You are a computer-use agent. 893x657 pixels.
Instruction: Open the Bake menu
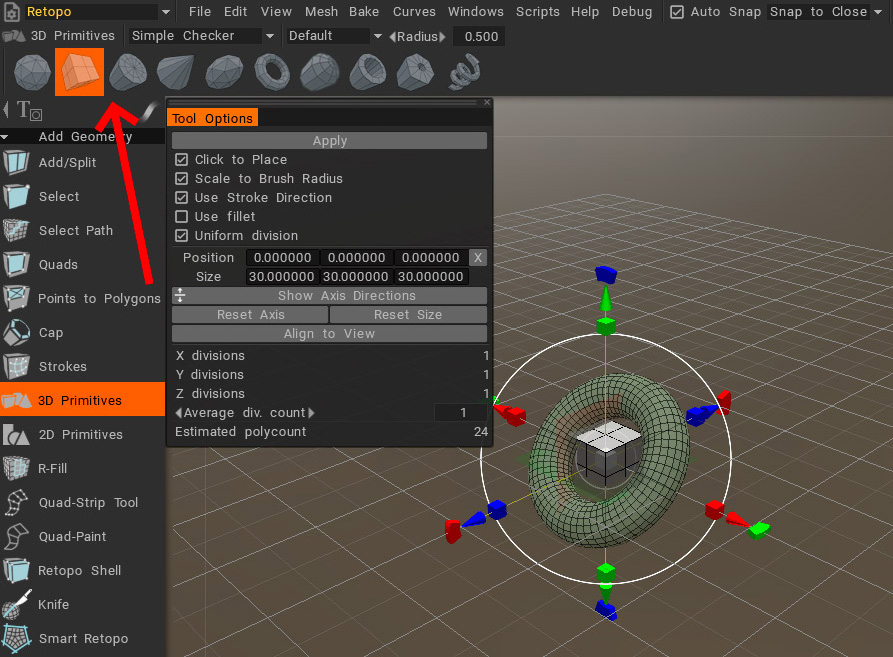tap(363, 12)
